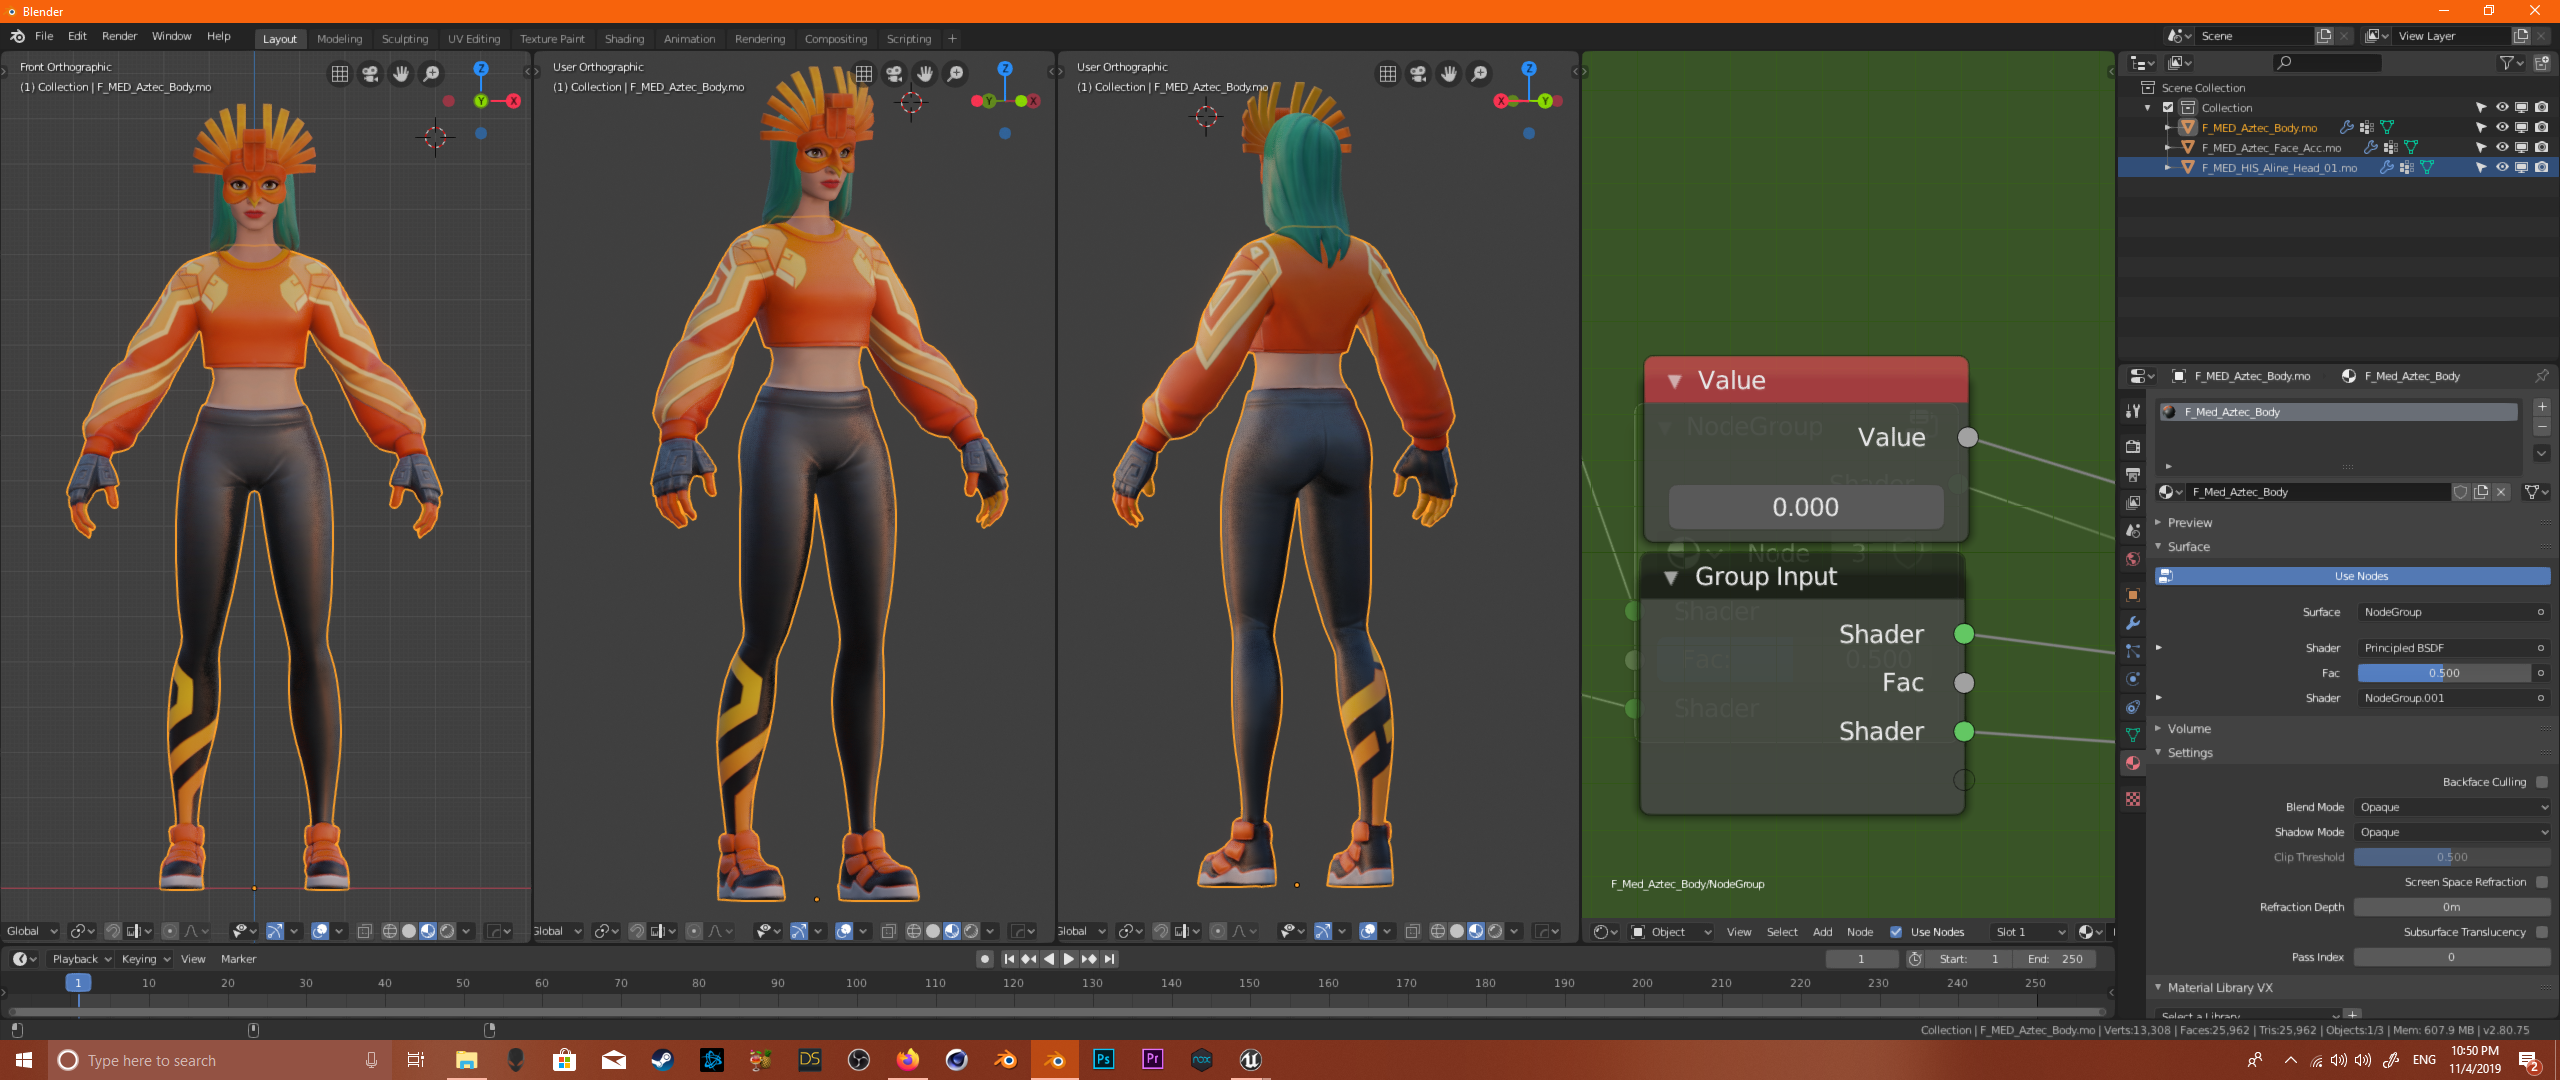The height and width of the screenshot is (1080, 2560).
Task: Toggle camera view icon in Front viewport
Action: point(370,74)
